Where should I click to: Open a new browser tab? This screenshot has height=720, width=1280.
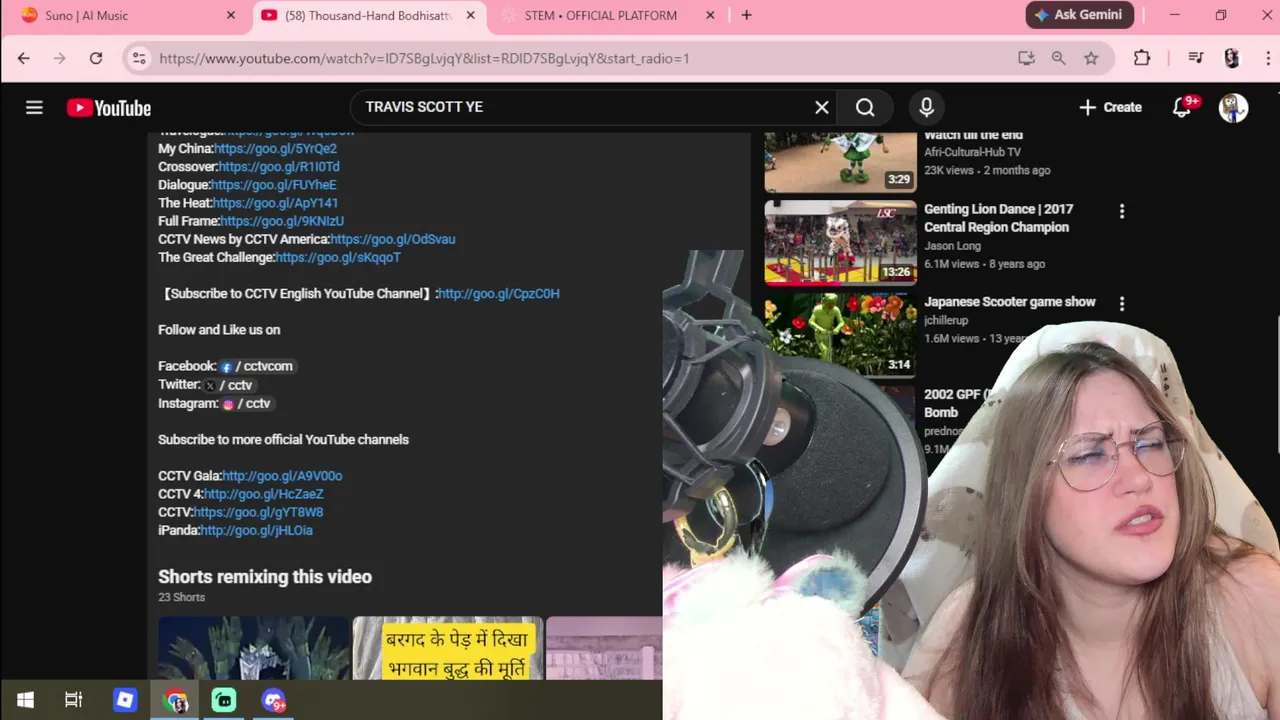pyautogui.click(x=746, y=15)
